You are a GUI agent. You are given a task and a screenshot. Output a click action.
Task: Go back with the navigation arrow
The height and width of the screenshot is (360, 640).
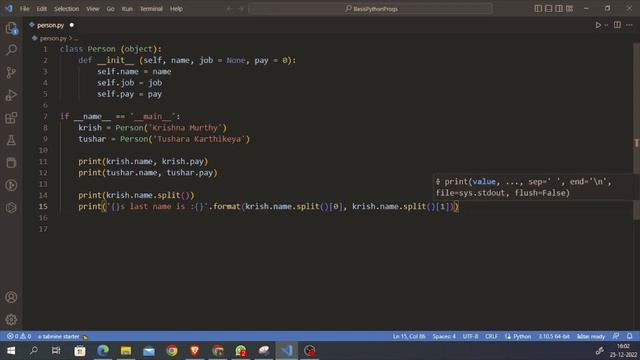(x=229, y=9)
